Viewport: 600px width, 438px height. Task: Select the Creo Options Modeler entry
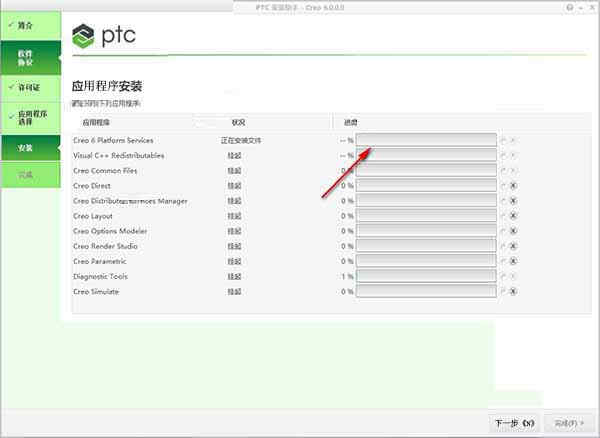110,231
